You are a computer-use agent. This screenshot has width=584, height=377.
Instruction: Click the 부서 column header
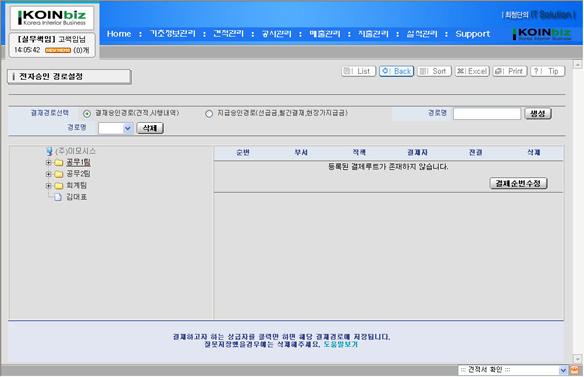pos(301,152)
